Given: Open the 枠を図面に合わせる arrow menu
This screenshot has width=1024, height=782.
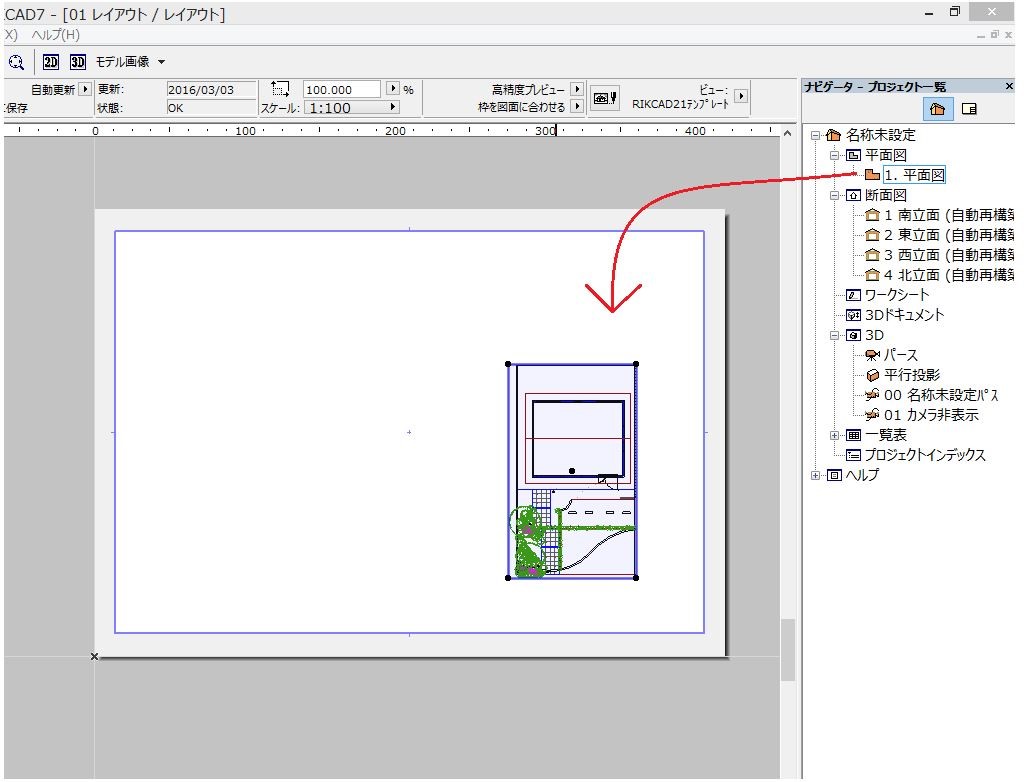Looking at the screenshot, I should click(577, 106).
